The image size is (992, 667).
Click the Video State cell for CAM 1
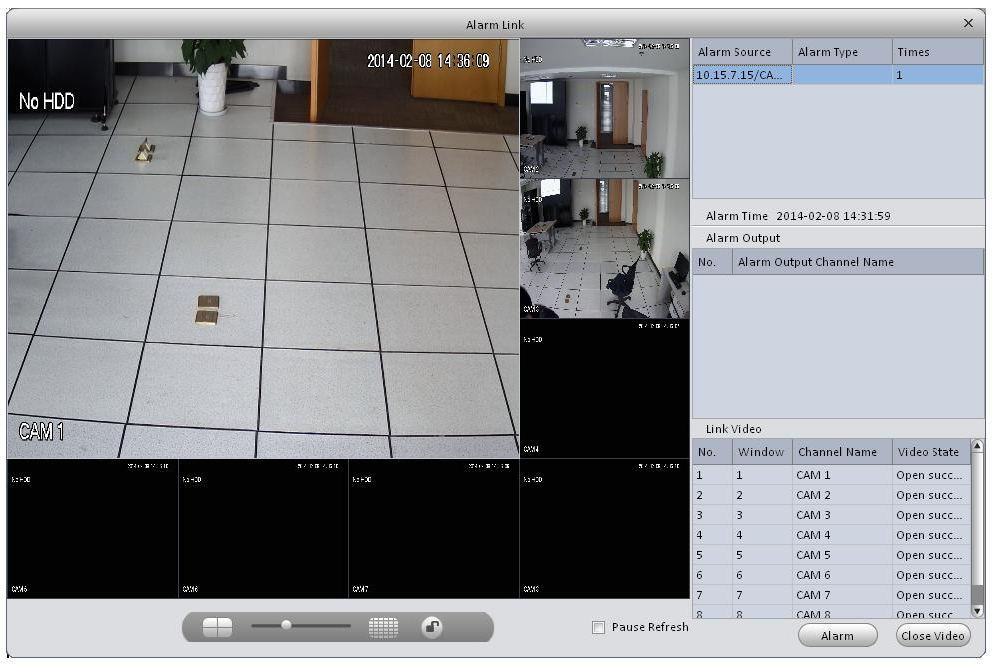coord(930,475)
